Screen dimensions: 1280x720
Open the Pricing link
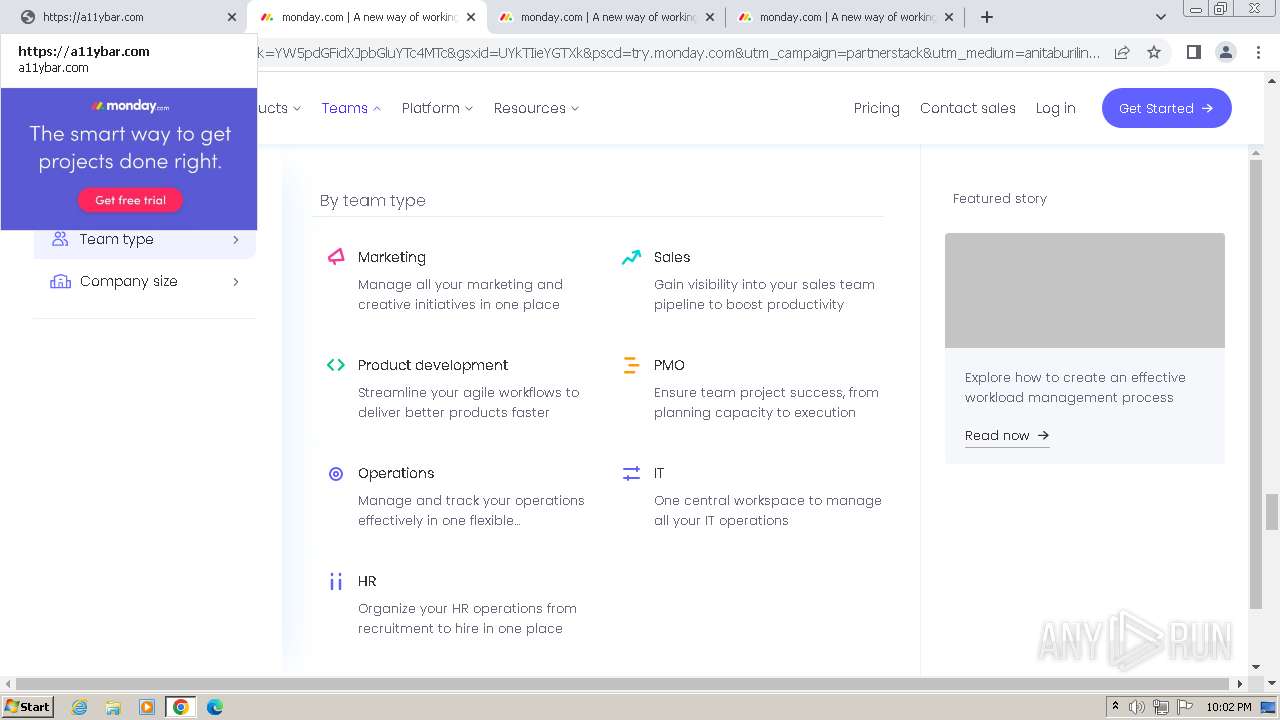click(x=877, y=108)
